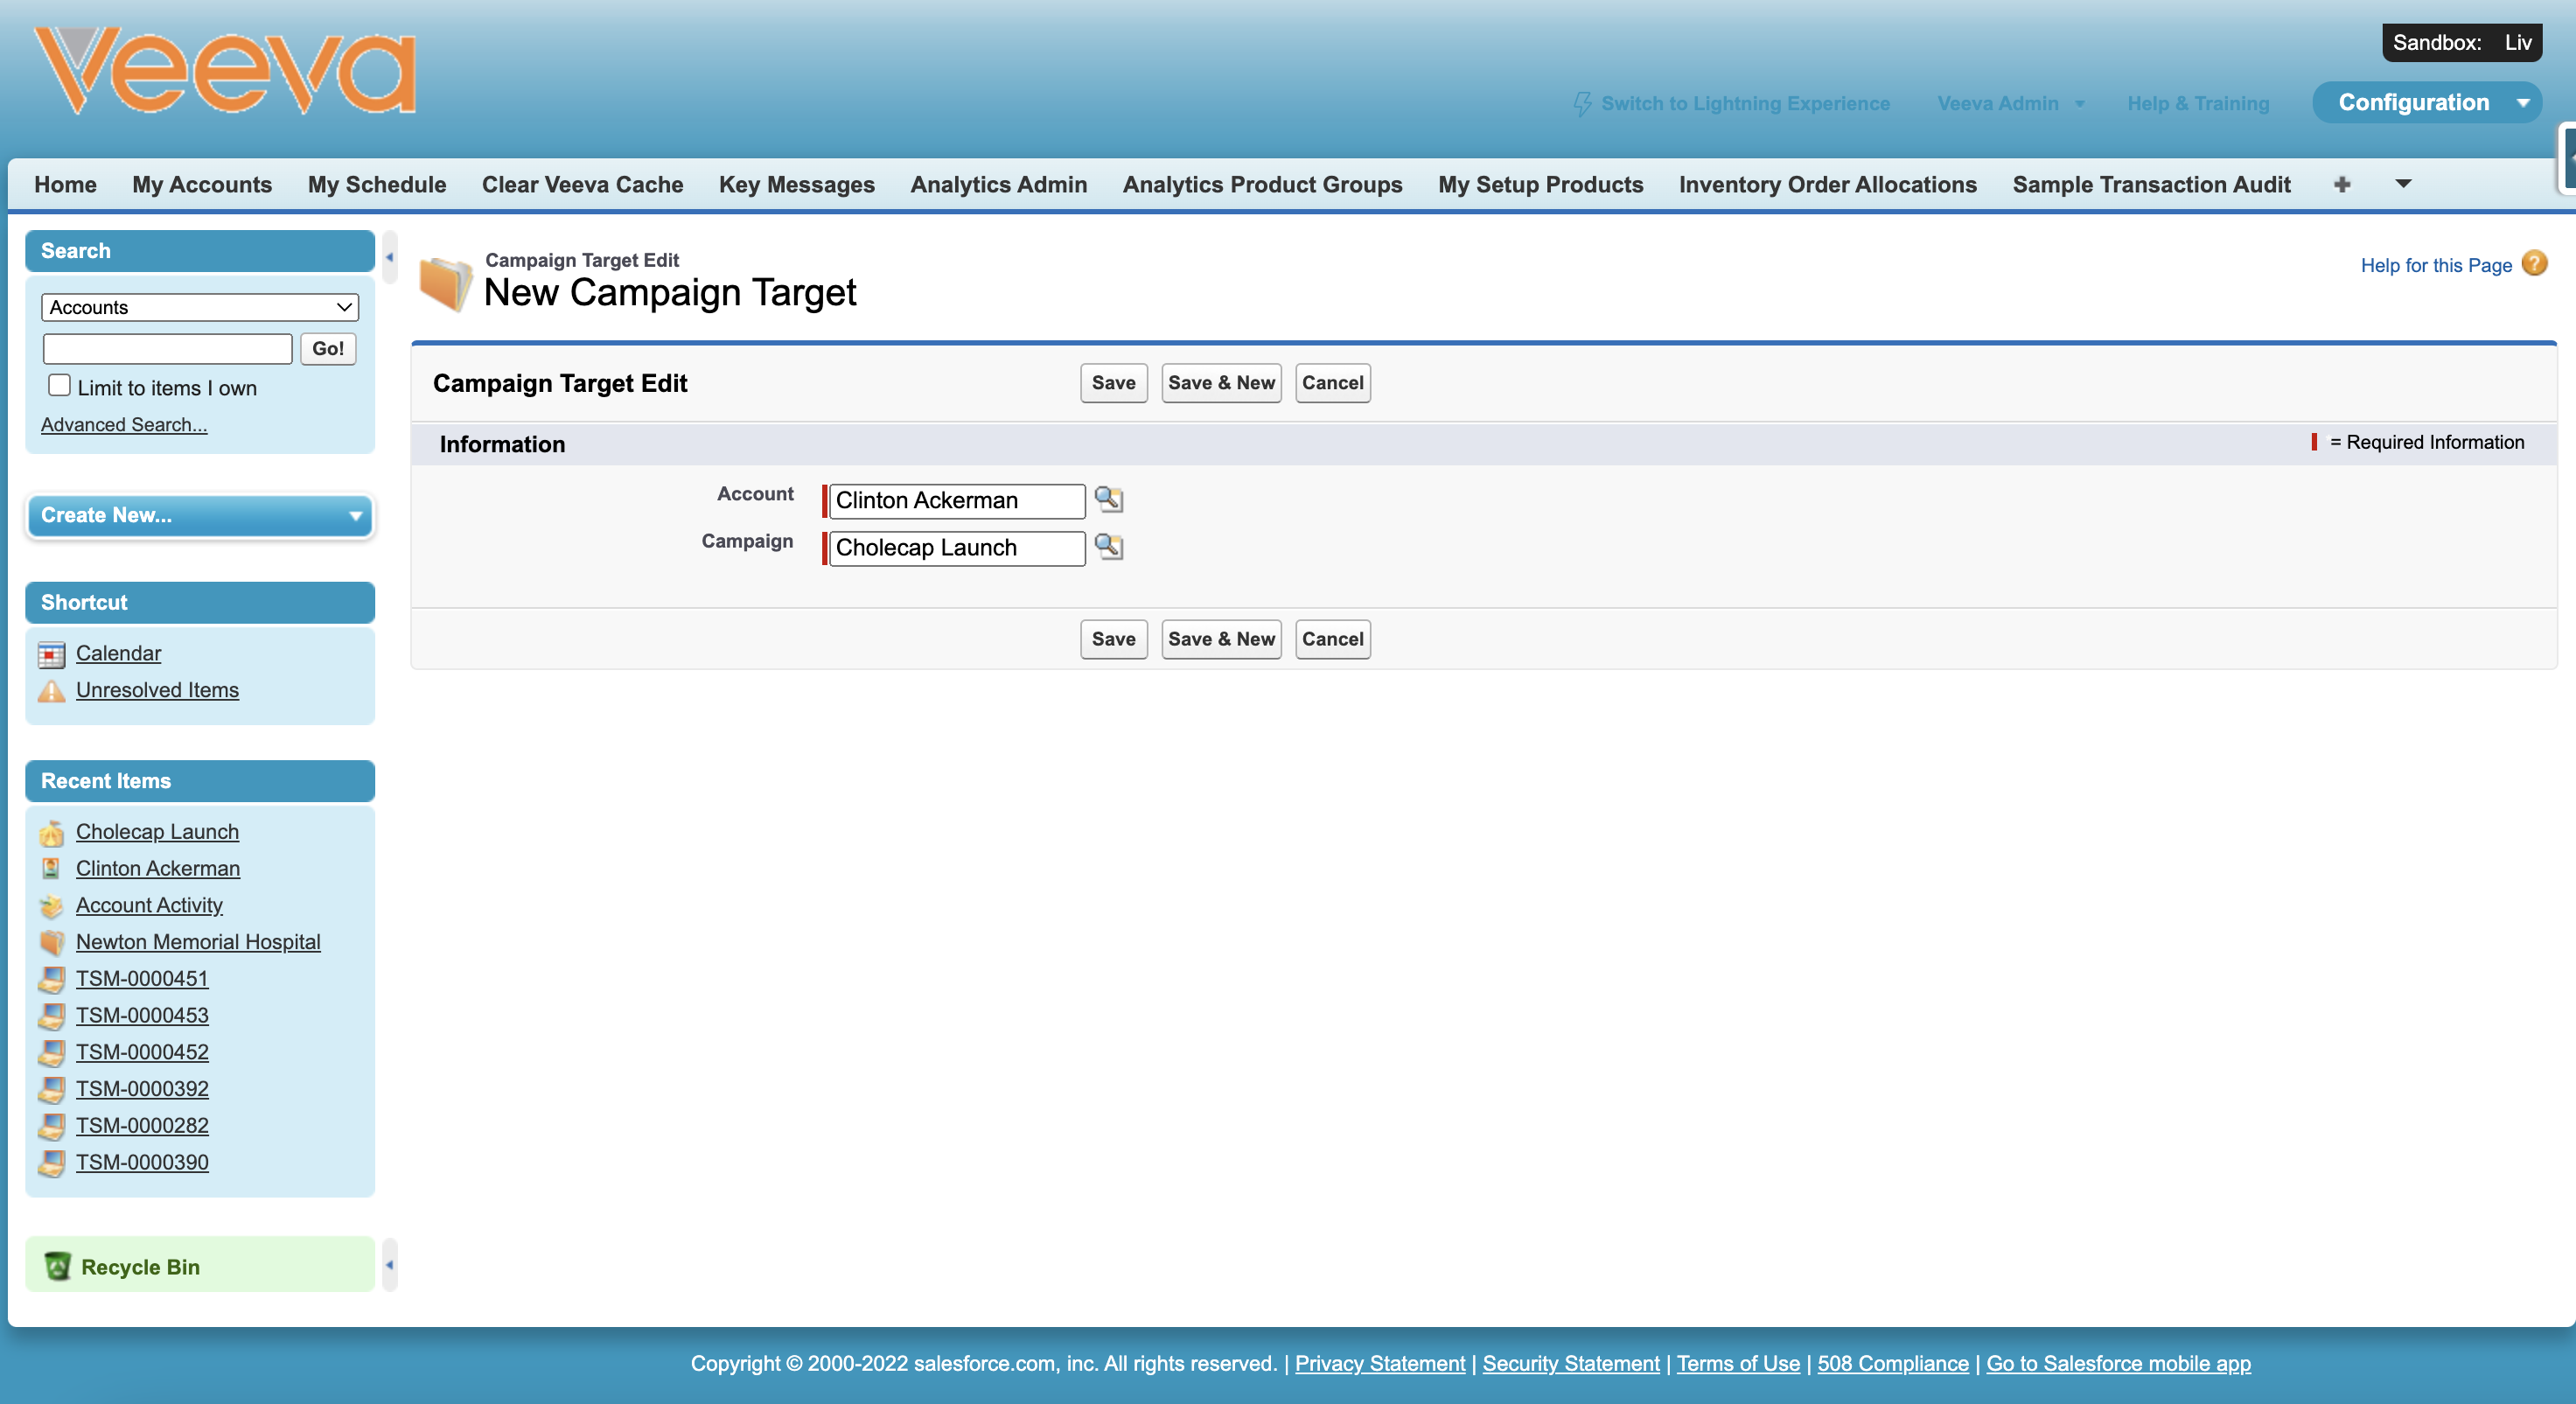
Task: Open the Account lookup magnifier
Action: (x=1109, y=500)
